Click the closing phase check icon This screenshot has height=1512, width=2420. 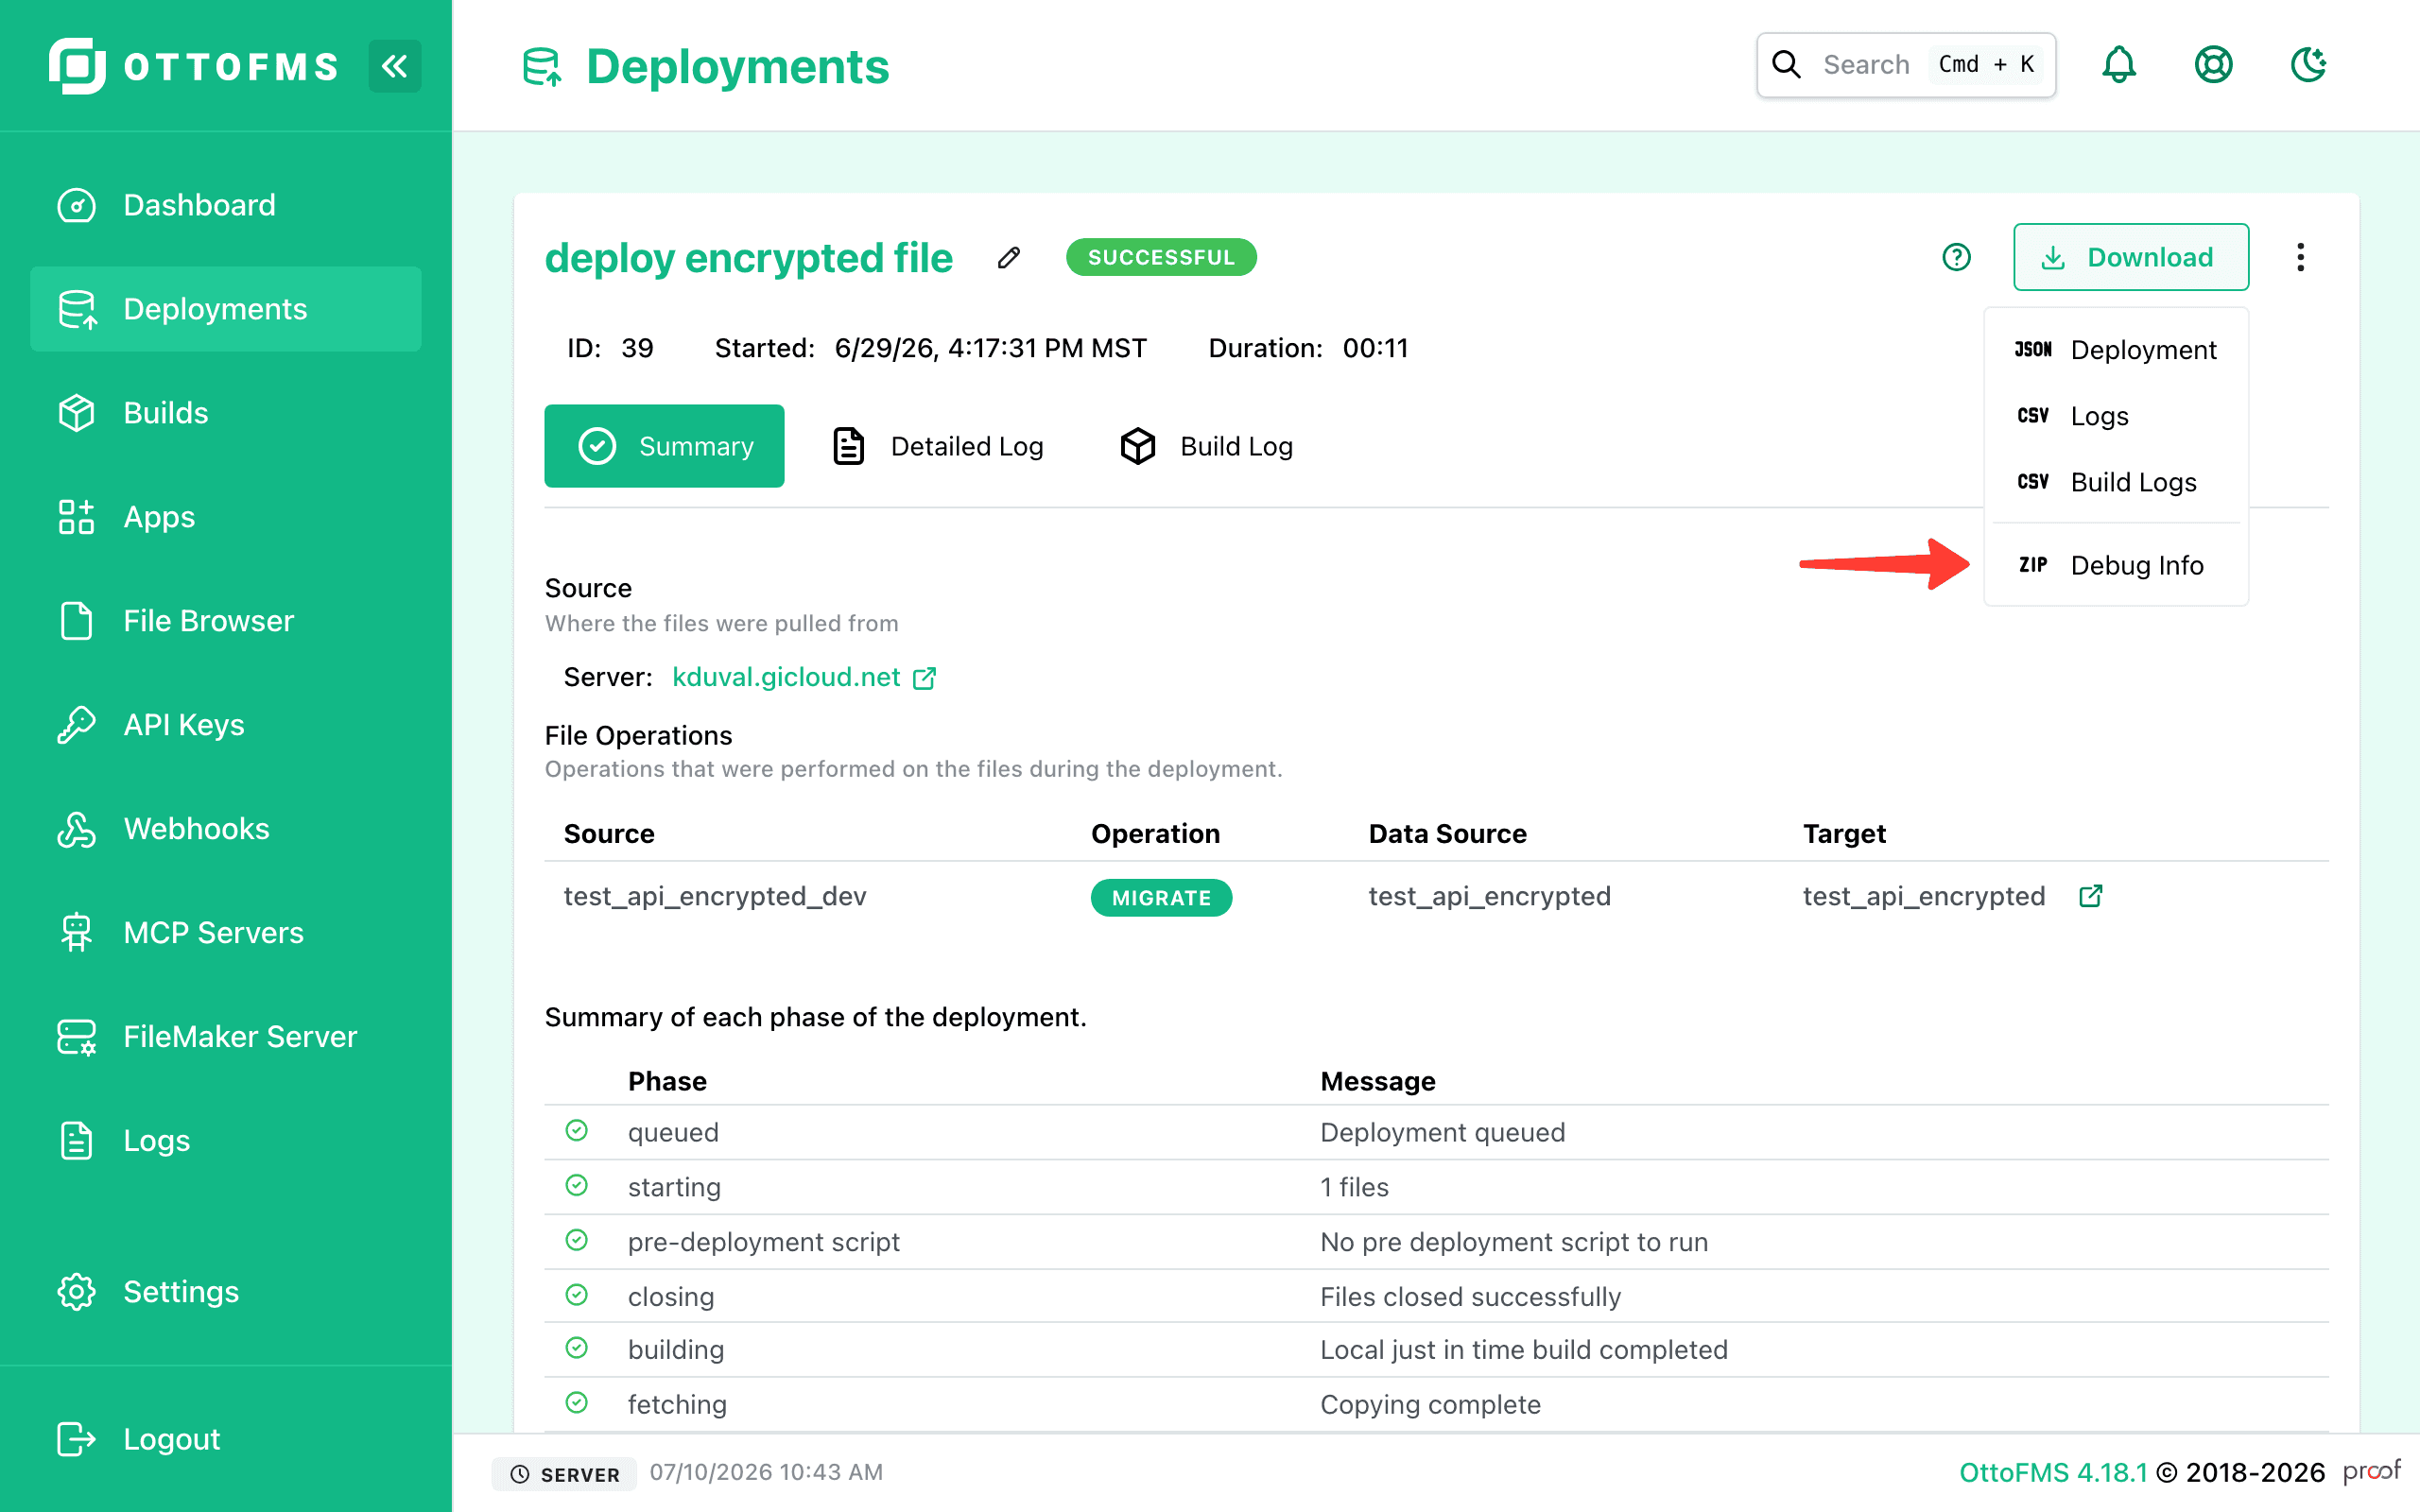(x=577, y=1295)
